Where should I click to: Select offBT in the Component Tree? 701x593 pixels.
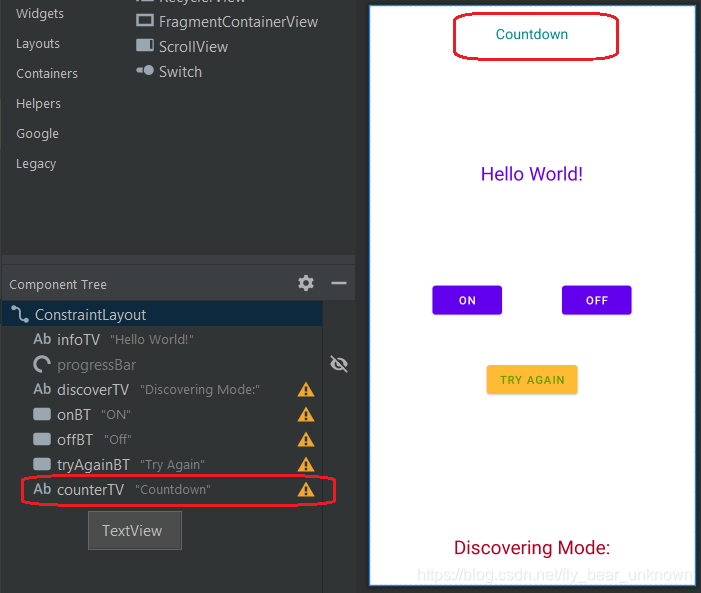coord(162,440)
